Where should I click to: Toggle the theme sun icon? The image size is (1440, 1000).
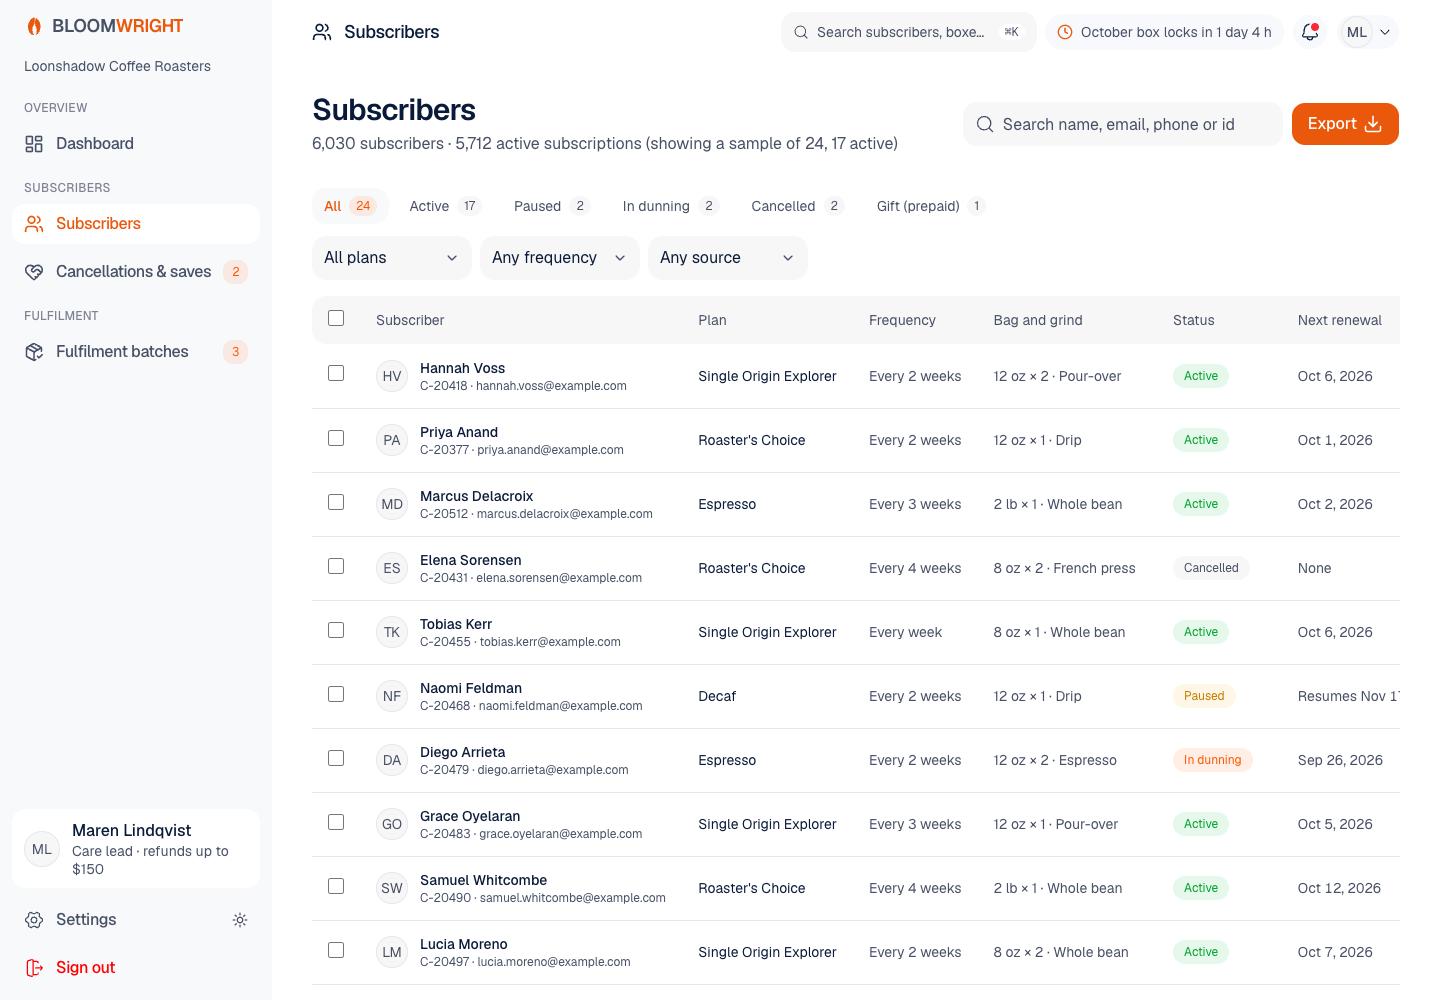(x=240, y=920)
